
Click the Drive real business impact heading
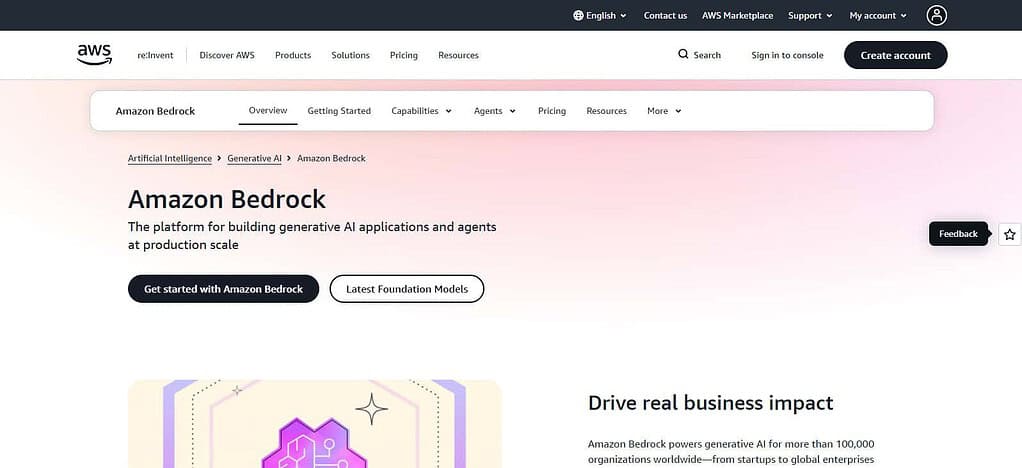(710, 403)
